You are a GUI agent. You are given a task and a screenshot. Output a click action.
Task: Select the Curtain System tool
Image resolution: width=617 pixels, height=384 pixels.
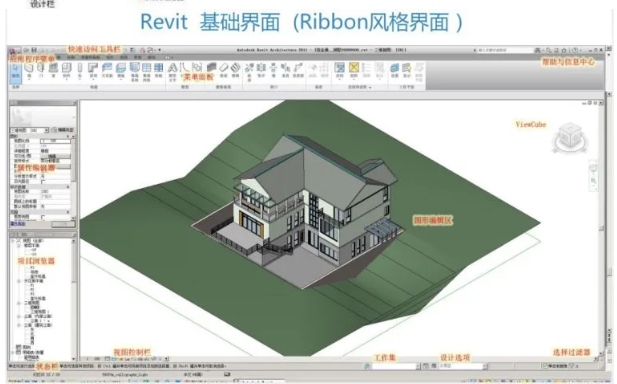(x=135, y=72)
